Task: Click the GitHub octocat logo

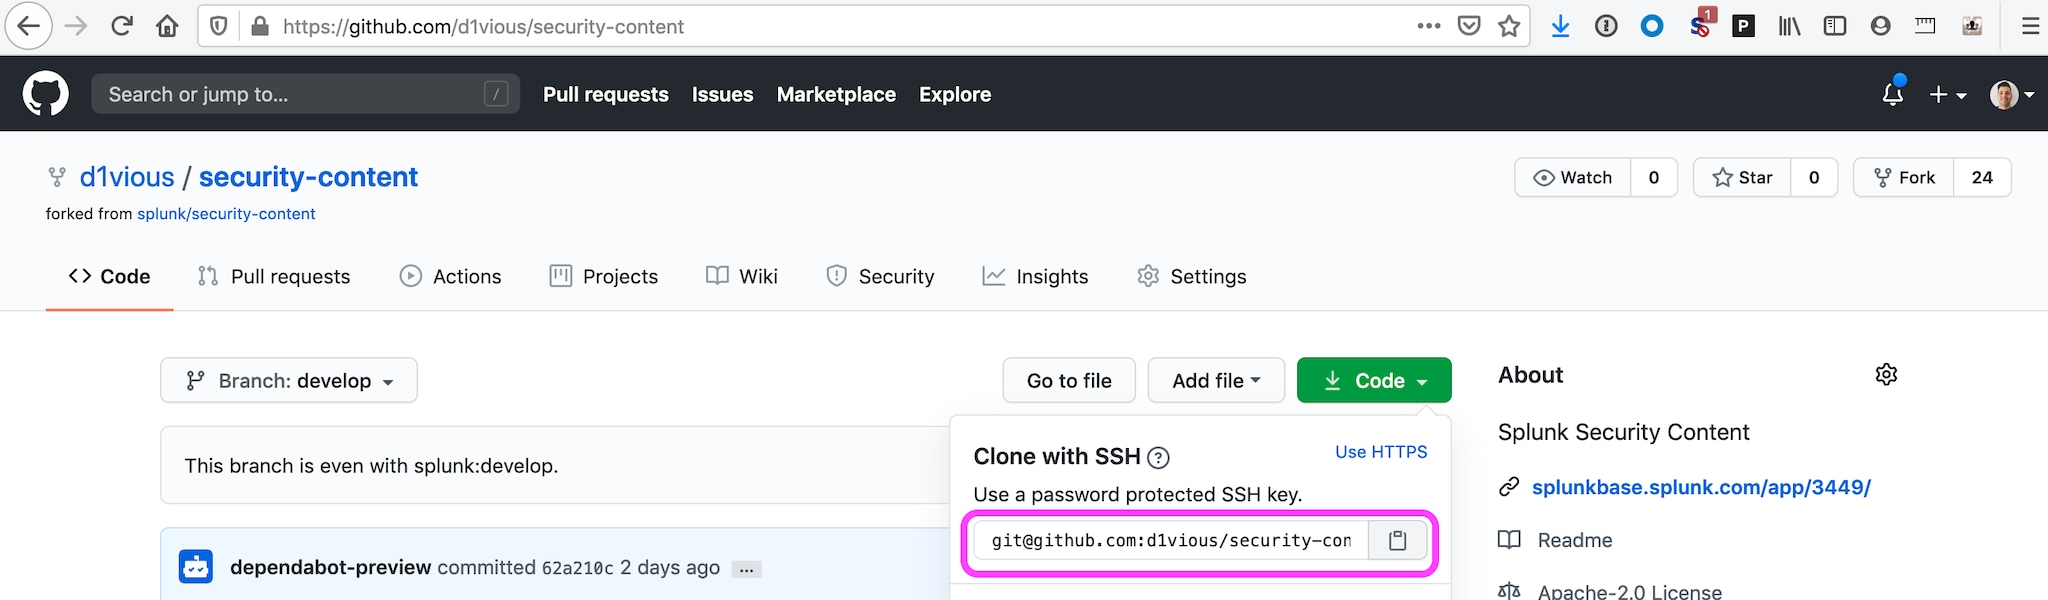Action: pos(46,94)
